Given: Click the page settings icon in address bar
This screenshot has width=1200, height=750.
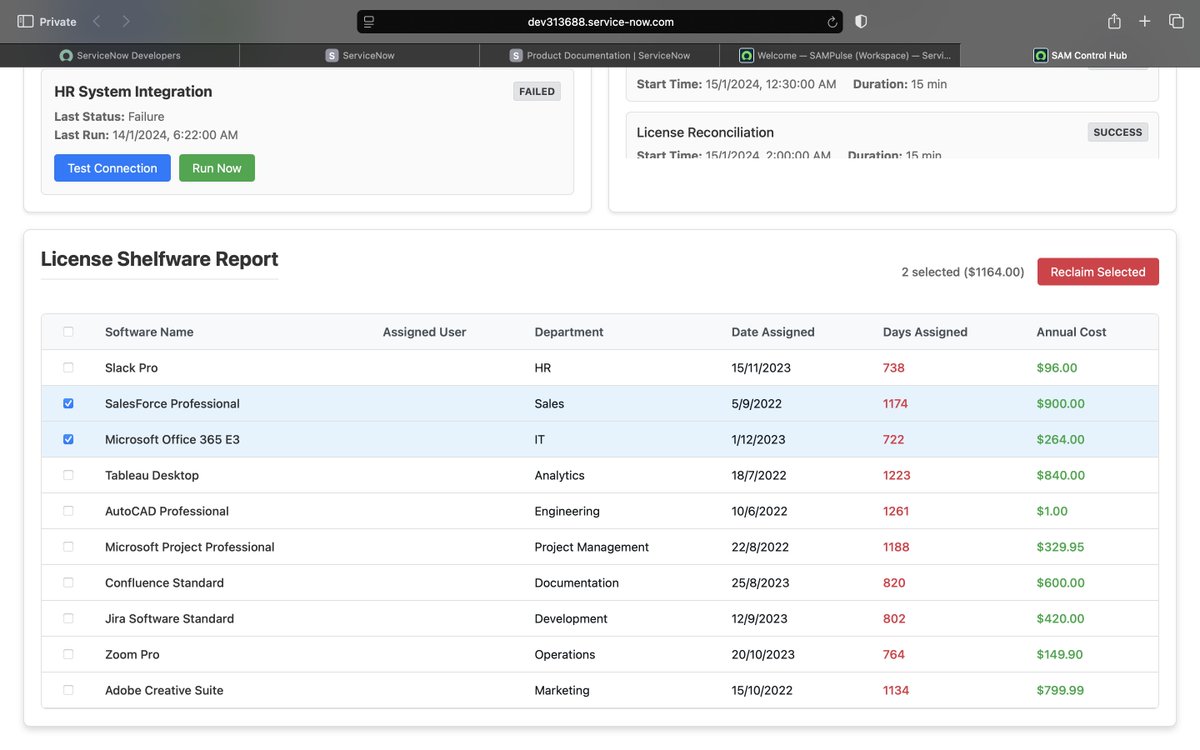Looking at the screenshot, I should (369, 22).
